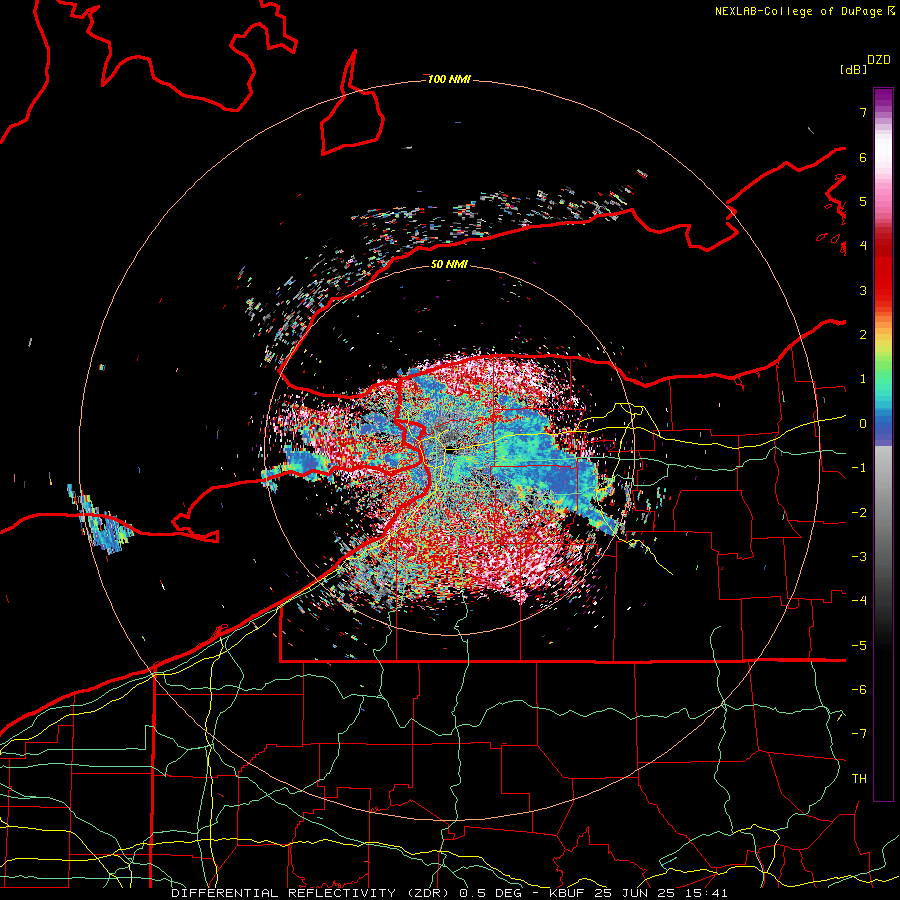
Task: Click the -4 value on the color scale
Action: tap(859, 601)
